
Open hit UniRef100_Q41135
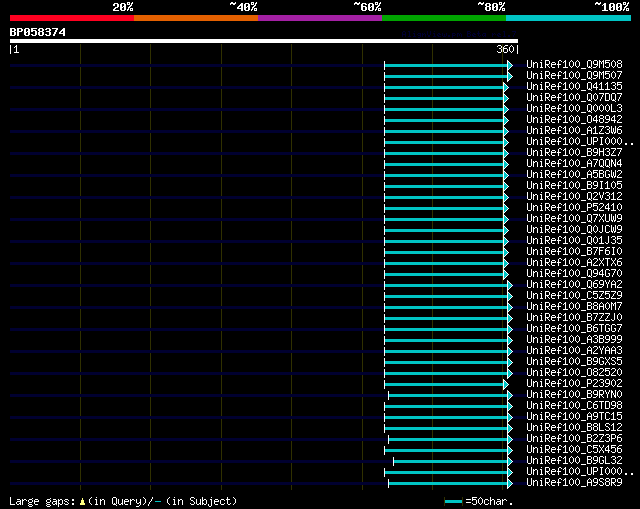tap(574, 87)
